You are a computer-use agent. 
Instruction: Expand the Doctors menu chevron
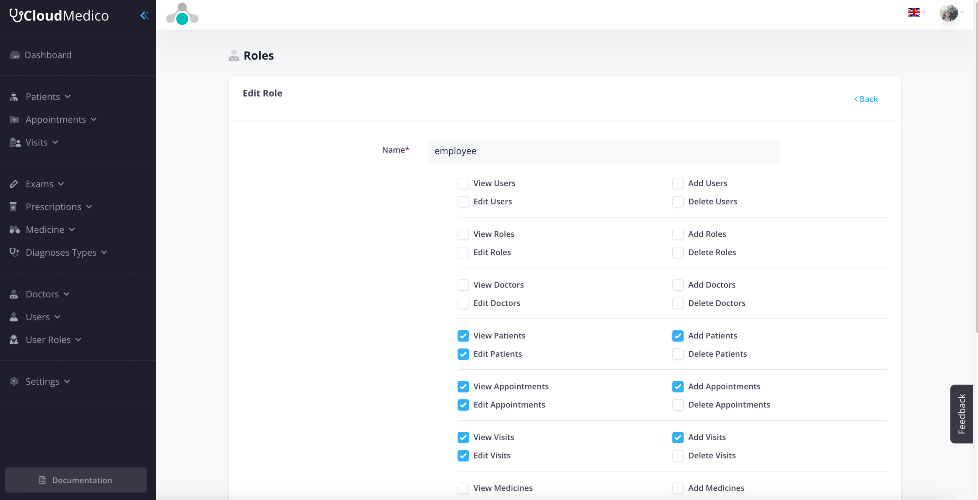(66, 294)
